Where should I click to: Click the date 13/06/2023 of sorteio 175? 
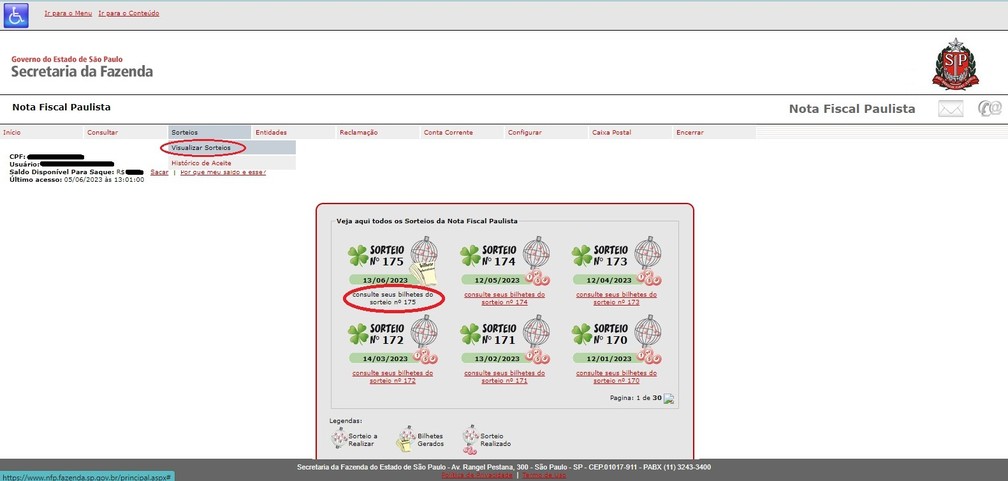click(x=385, y=280)
